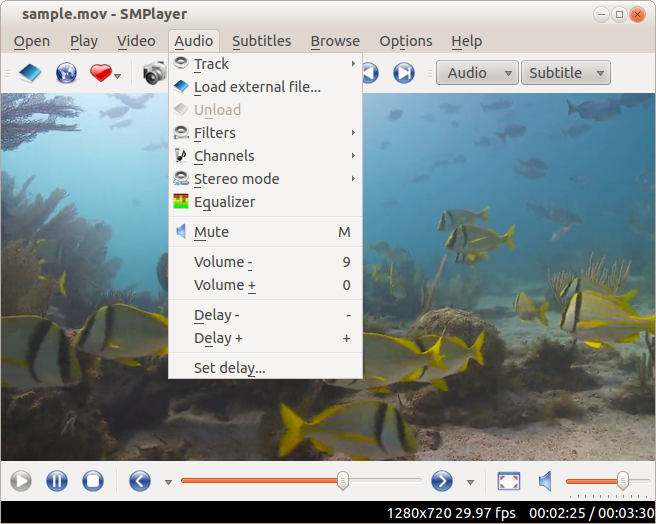
Task: Click the forward arrow button beside seek bar
Action: pyautogui.click(x=442, y=481)
